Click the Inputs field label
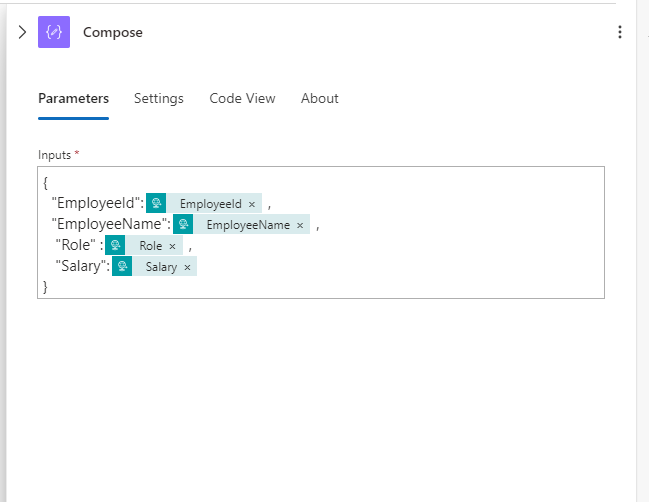 tap(55, 155)
